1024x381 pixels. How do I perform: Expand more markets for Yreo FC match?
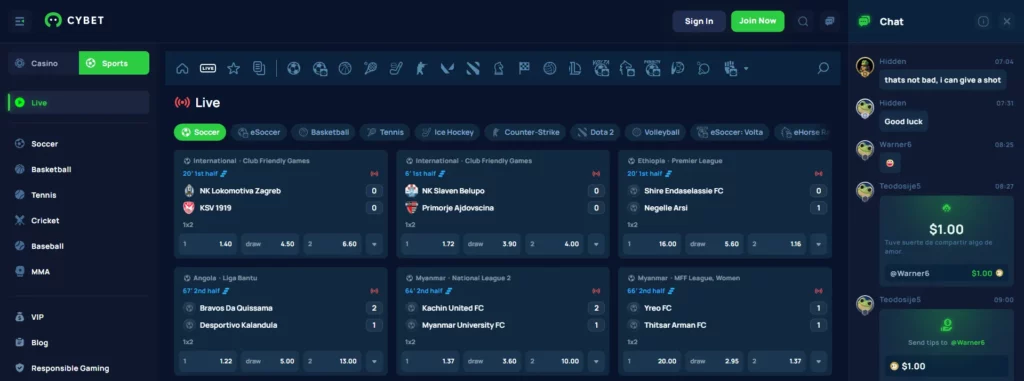tap(818, 361)
